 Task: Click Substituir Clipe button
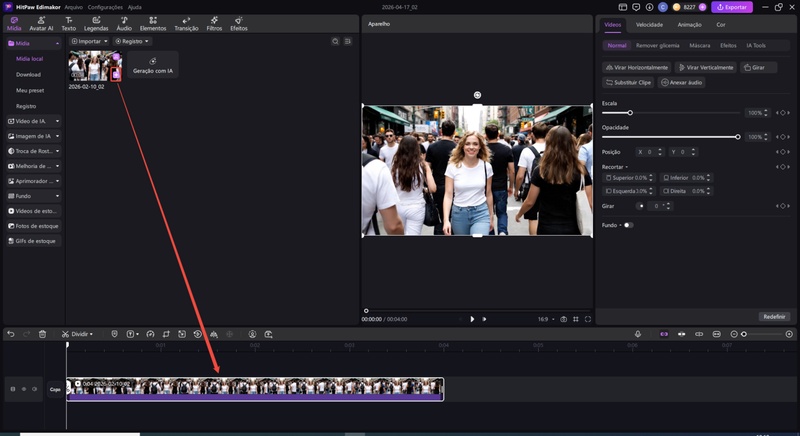click(x=628, y=82)
